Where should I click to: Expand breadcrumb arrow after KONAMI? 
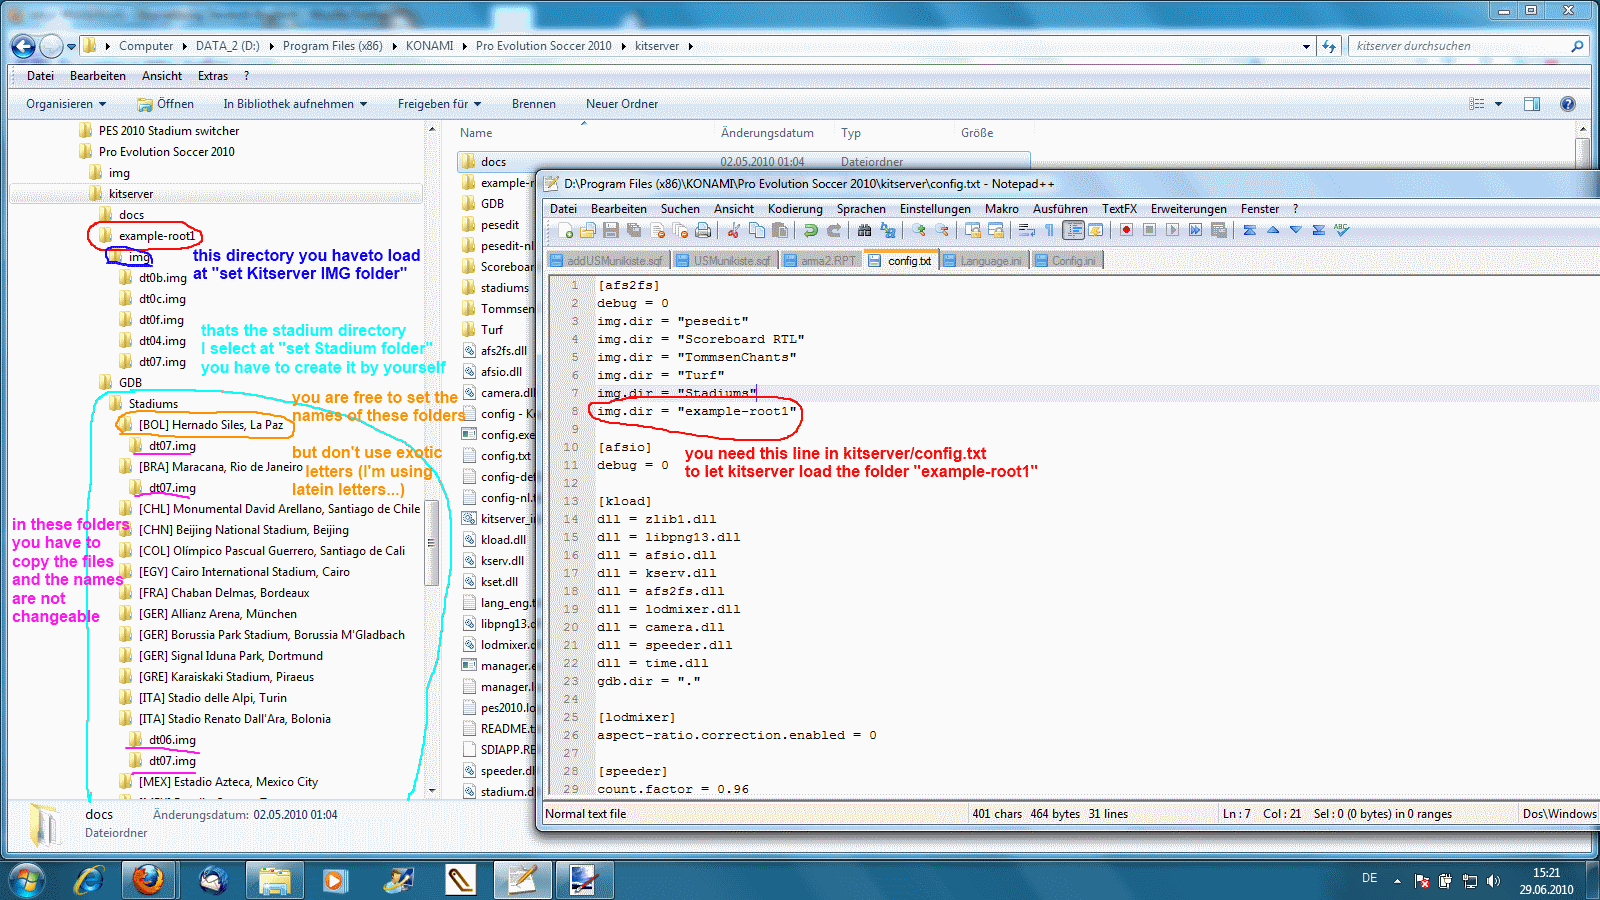tap(465, 46)
